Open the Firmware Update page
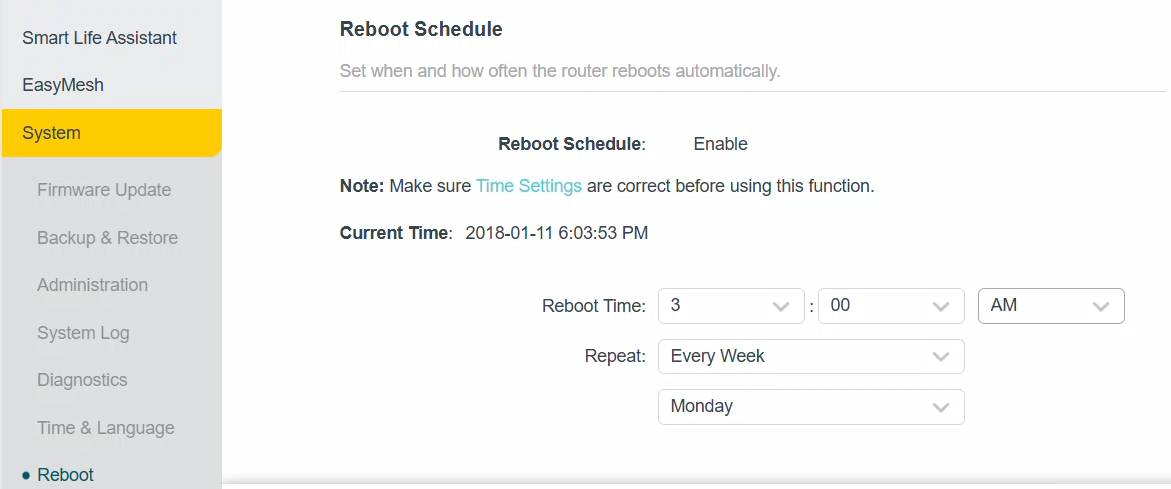This screenshot has height=489, width=1171. pyautogui.click(x=104, y=190)
